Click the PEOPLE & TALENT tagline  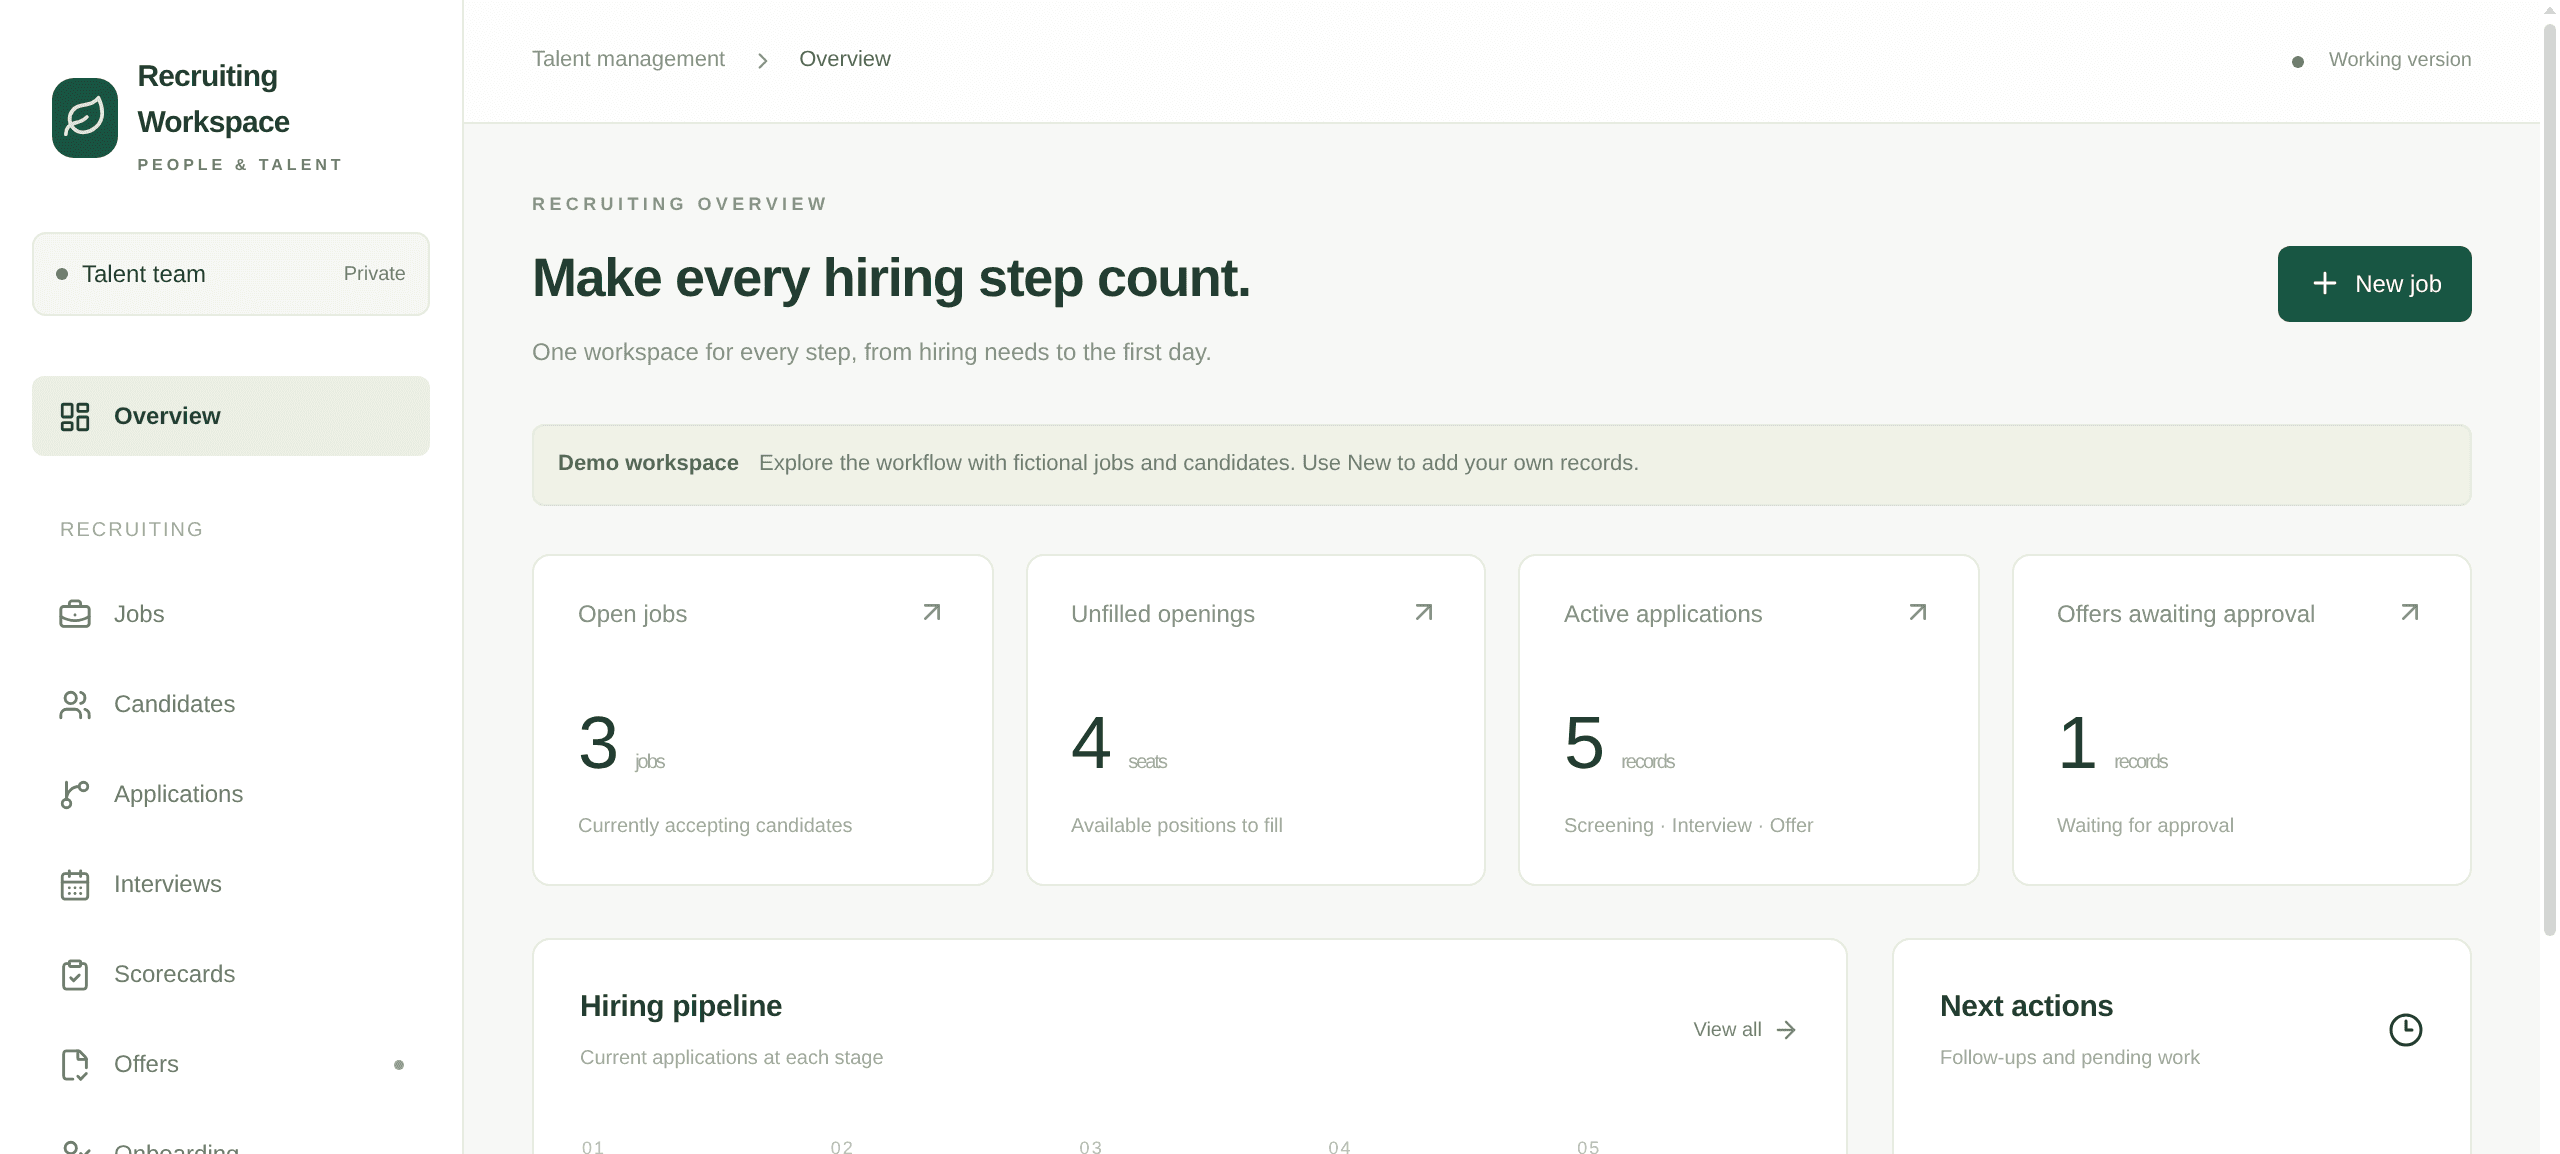click(x=240, y=165)
